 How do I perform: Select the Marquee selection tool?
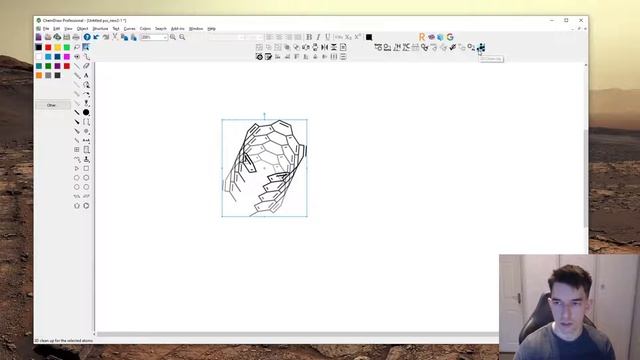tap(86, 47)
